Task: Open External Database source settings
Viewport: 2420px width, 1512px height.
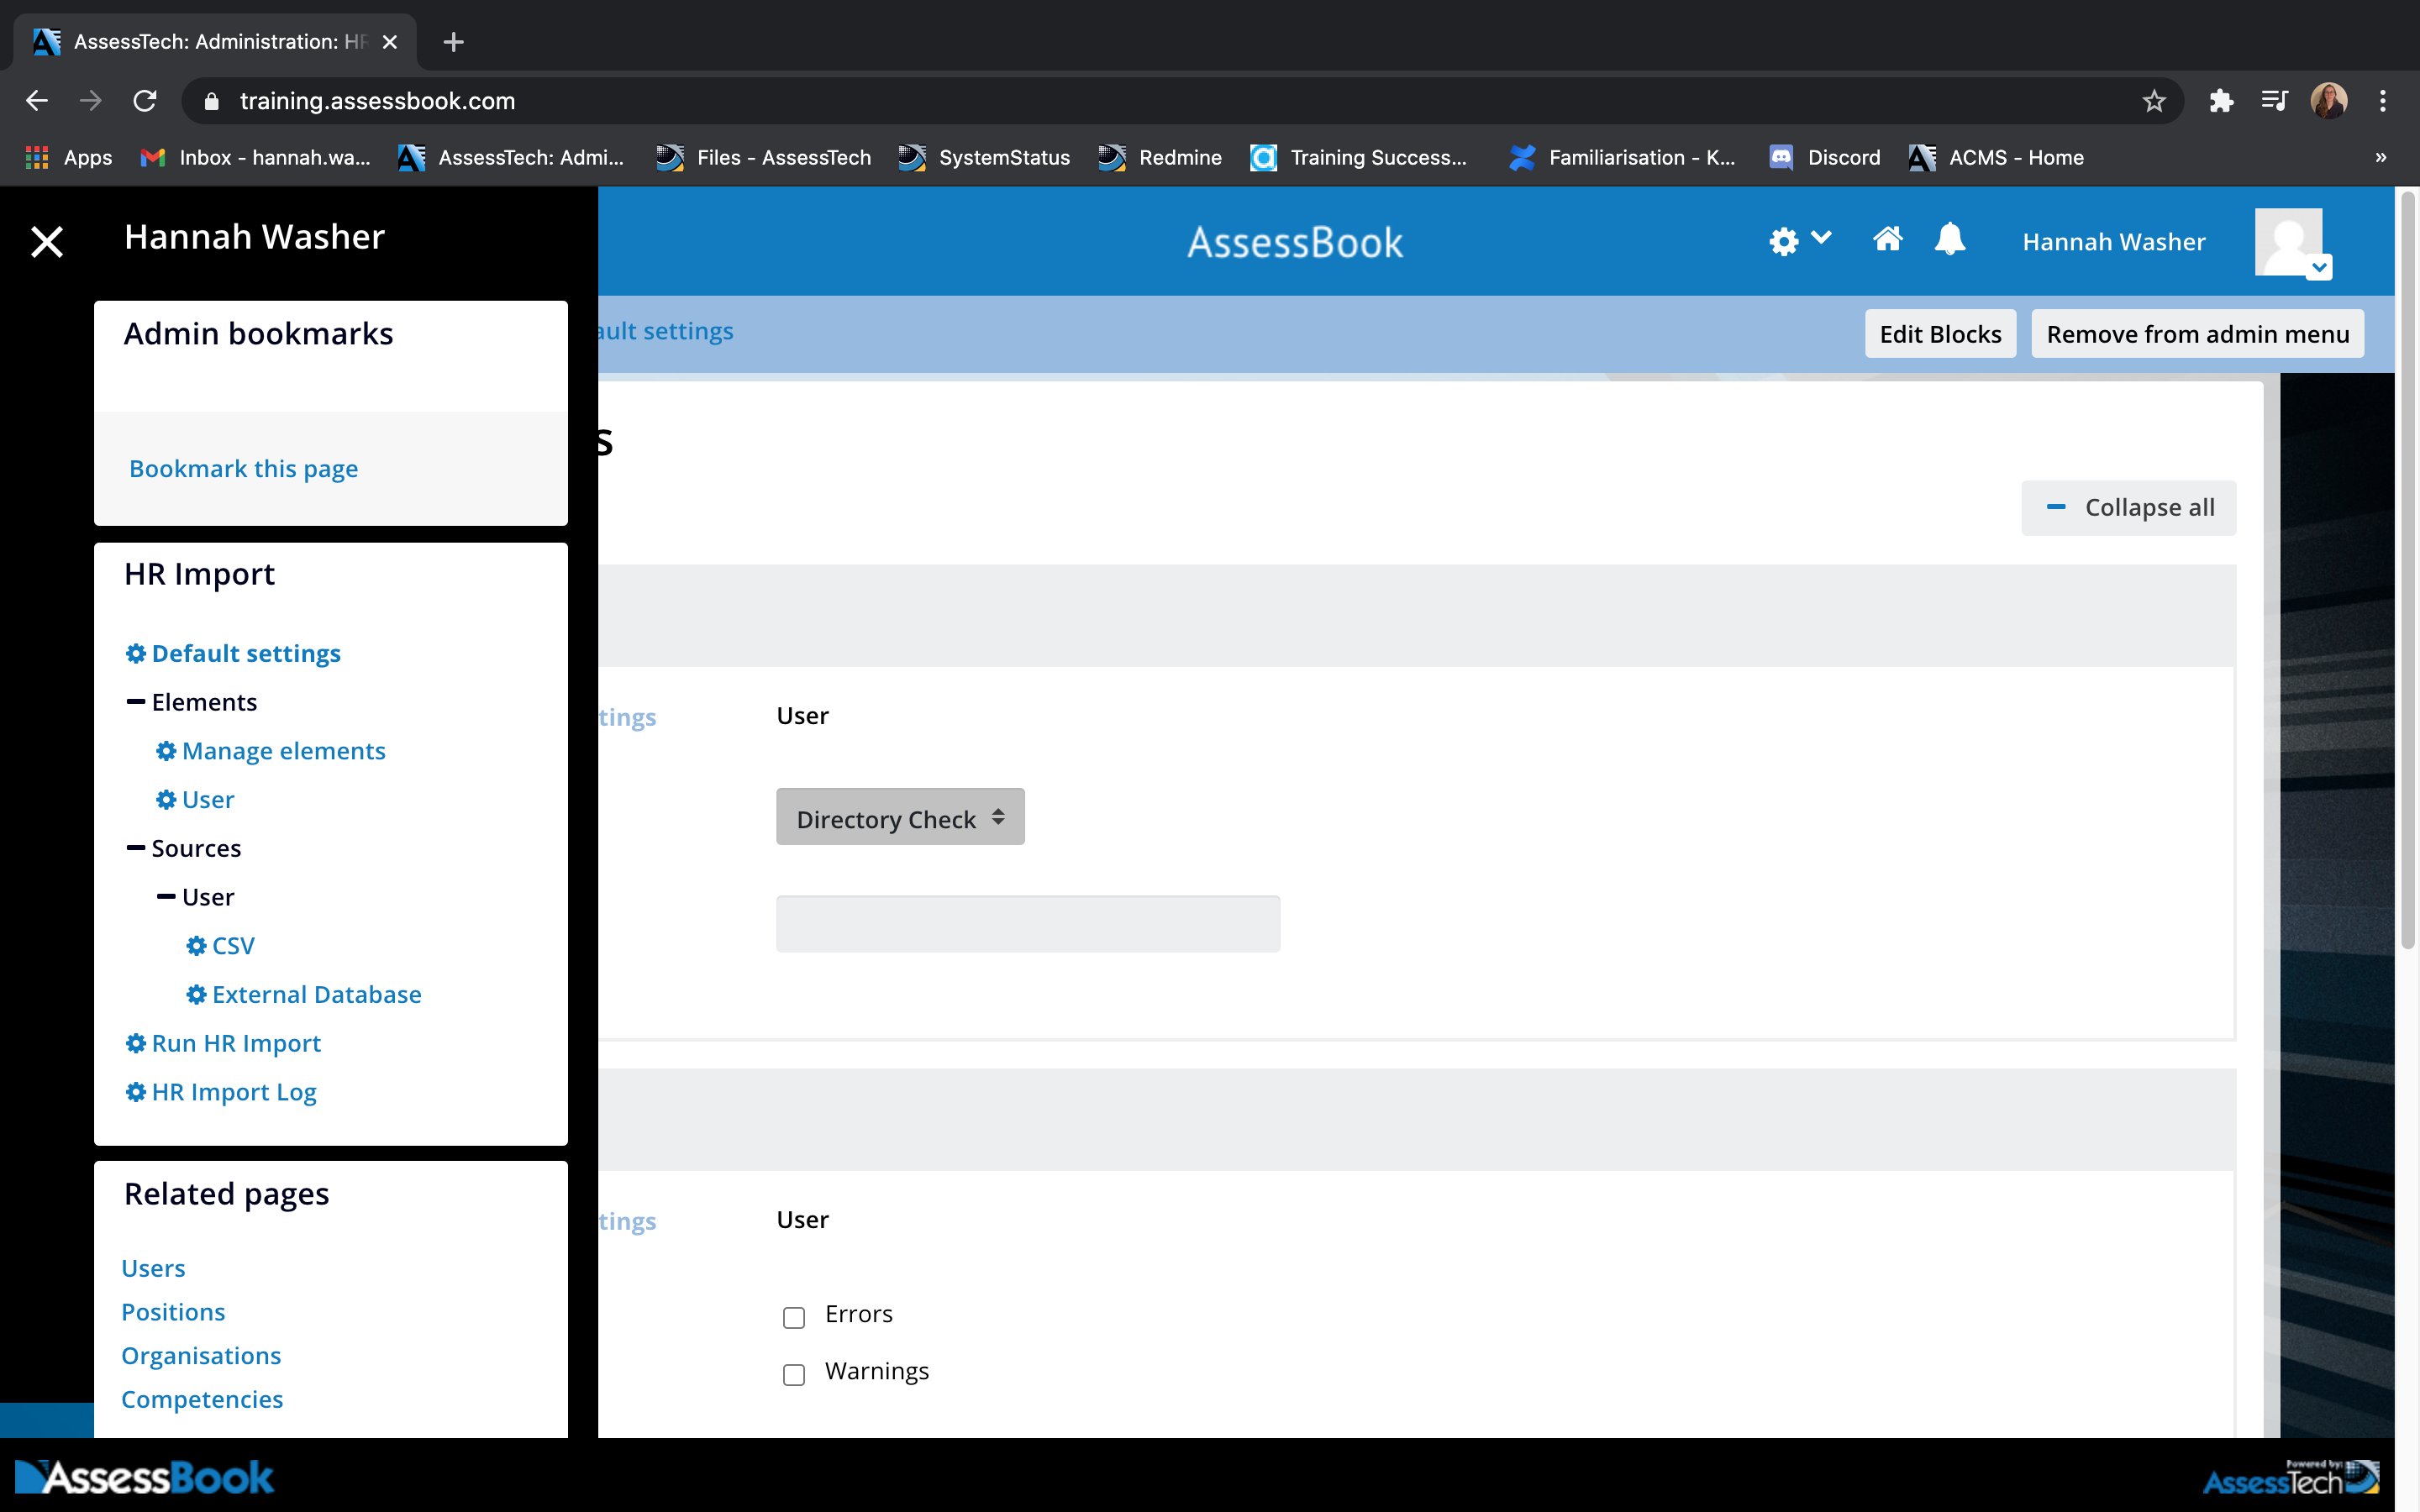Action: point(317,995)
